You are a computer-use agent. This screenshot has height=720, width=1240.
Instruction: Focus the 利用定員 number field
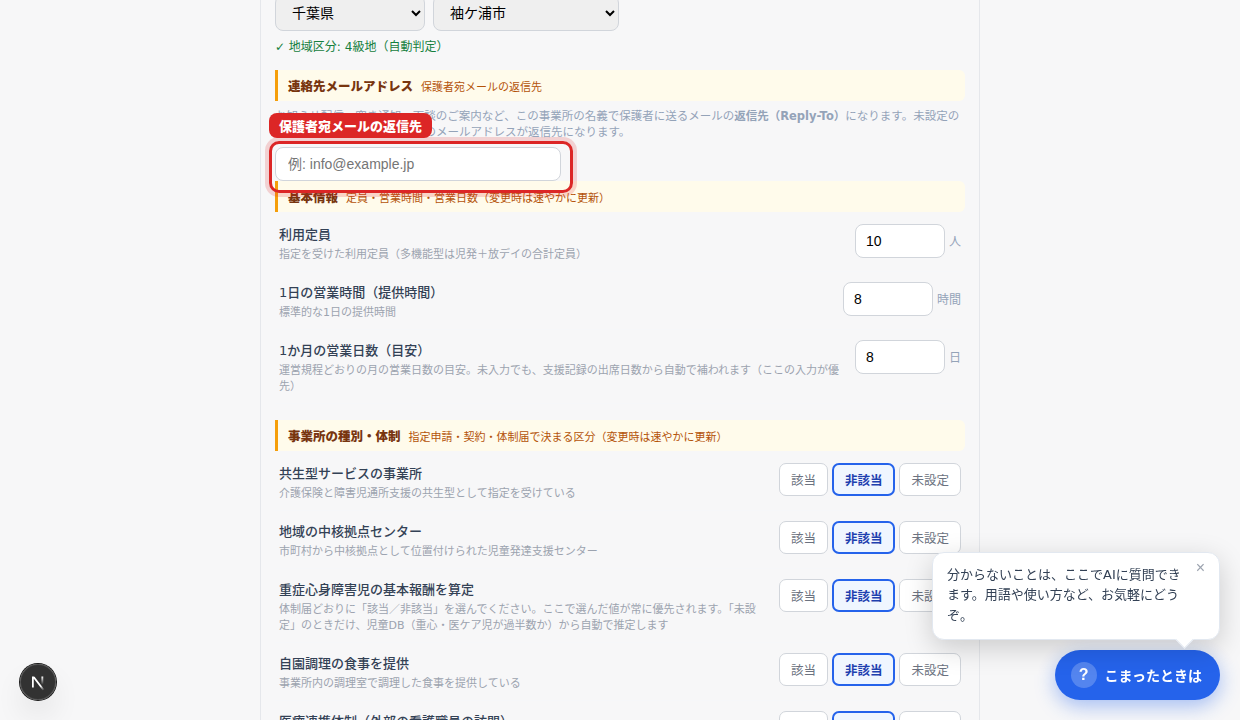pos(900,241)
